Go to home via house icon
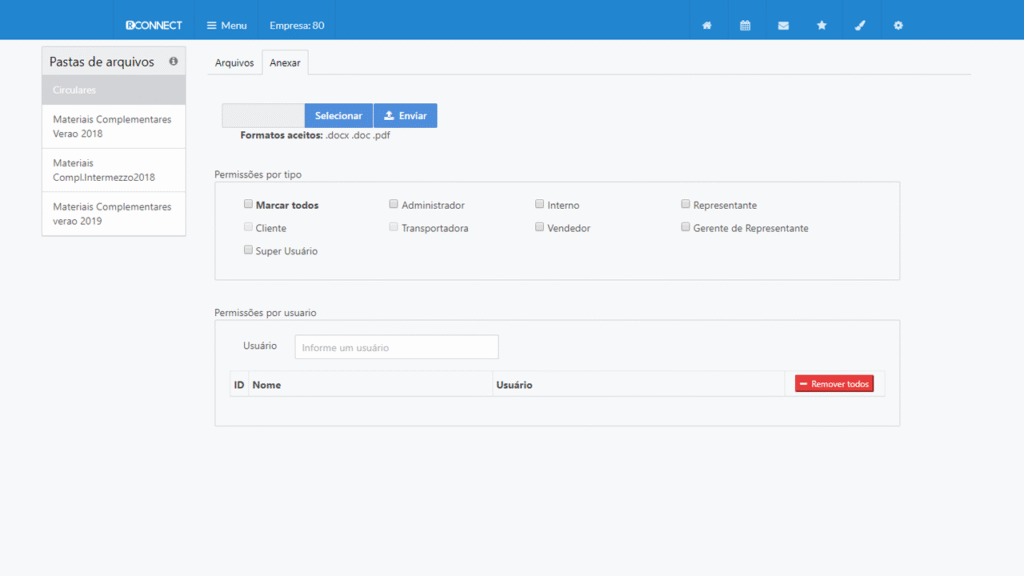1024x576 pixels. 707,25
